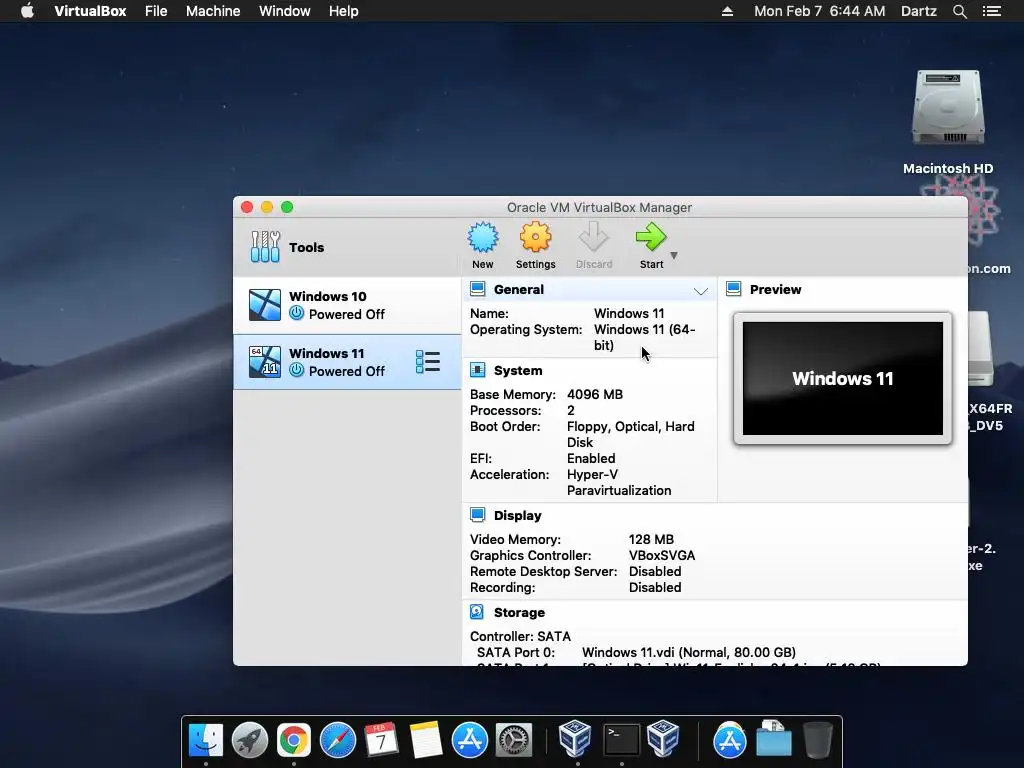Click the Preview section icon

(x=733, y=289)
